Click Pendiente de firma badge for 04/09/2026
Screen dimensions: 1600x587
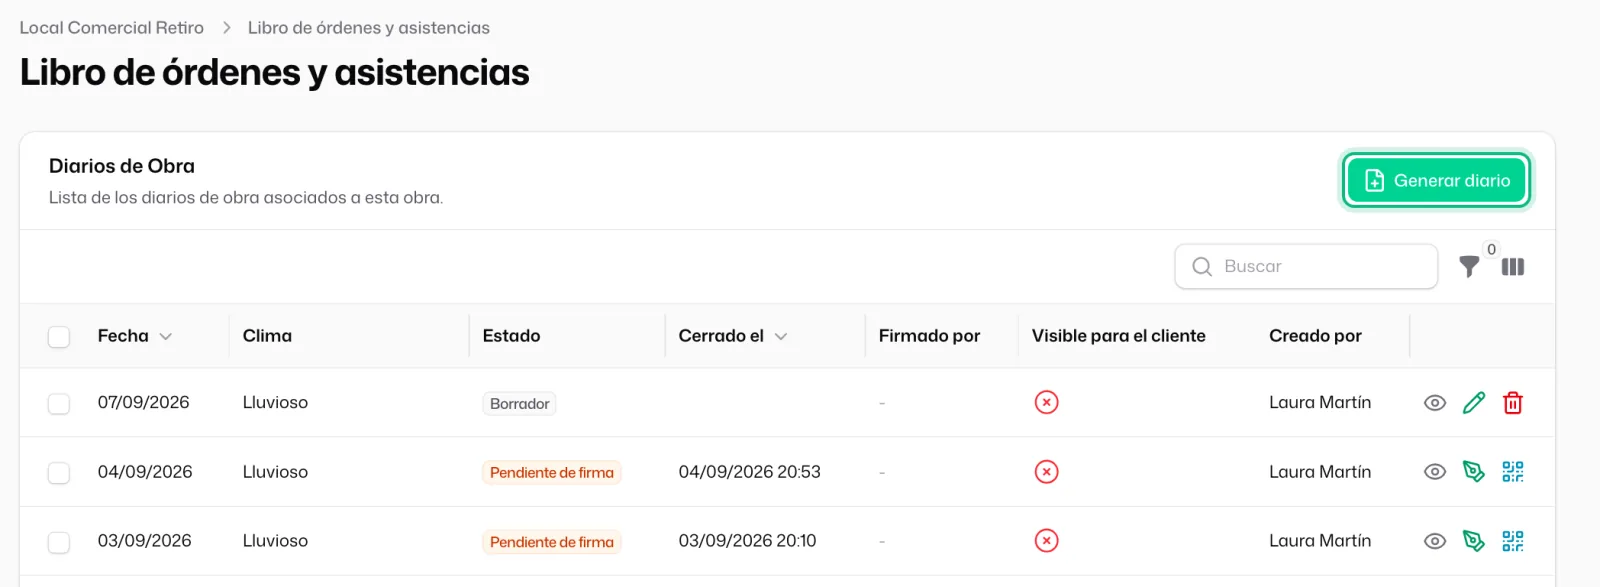point(552,473)
